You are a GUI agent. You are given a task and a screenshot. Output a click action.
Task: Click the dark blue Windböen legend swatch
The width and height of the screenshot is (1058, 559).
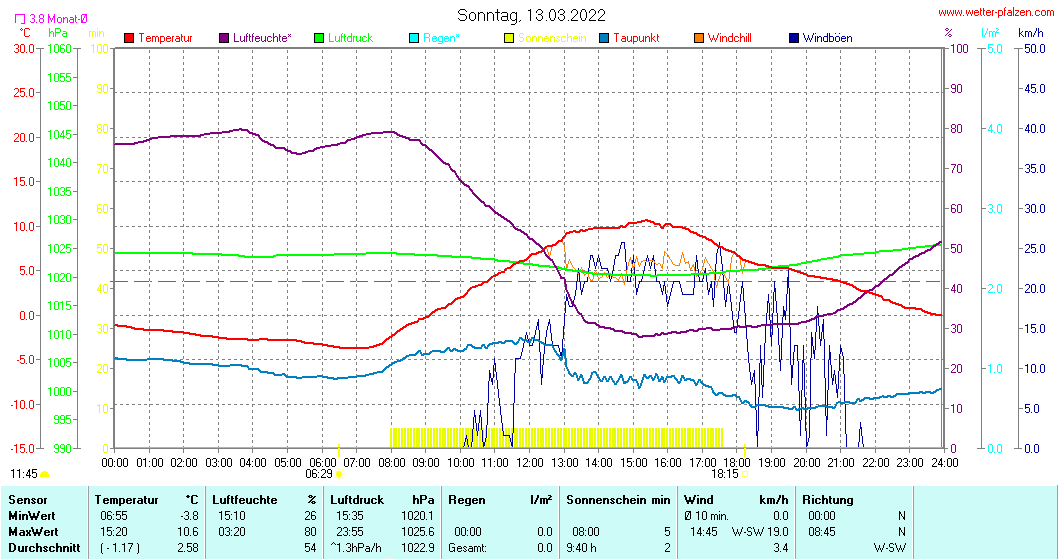point(794,38)
